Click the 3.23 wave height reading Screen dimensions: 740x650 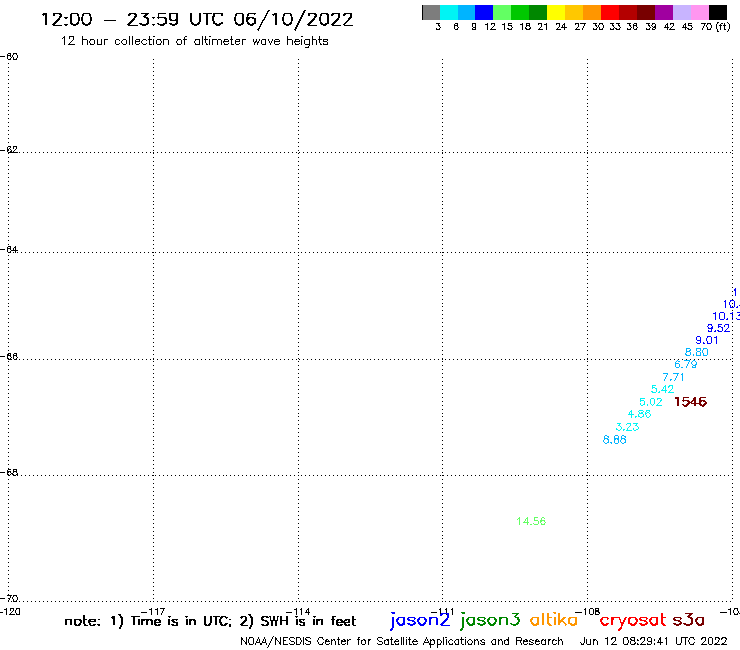pyautogui.click(x=628, y=427)
